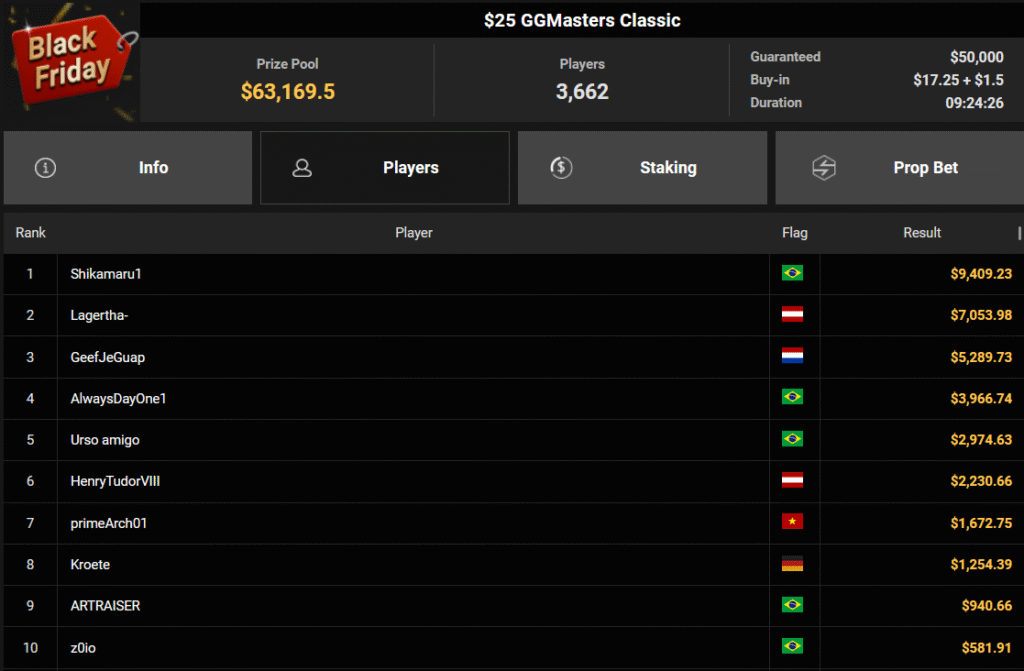Click the Players tab person icon

(302, 168)
